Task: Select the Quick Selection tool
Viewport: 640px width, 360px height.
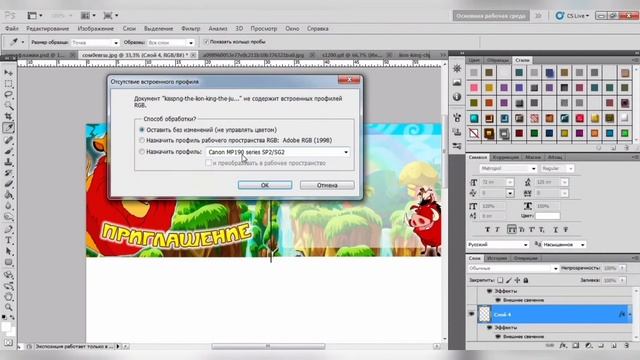Action: click(x=8, y=106)
